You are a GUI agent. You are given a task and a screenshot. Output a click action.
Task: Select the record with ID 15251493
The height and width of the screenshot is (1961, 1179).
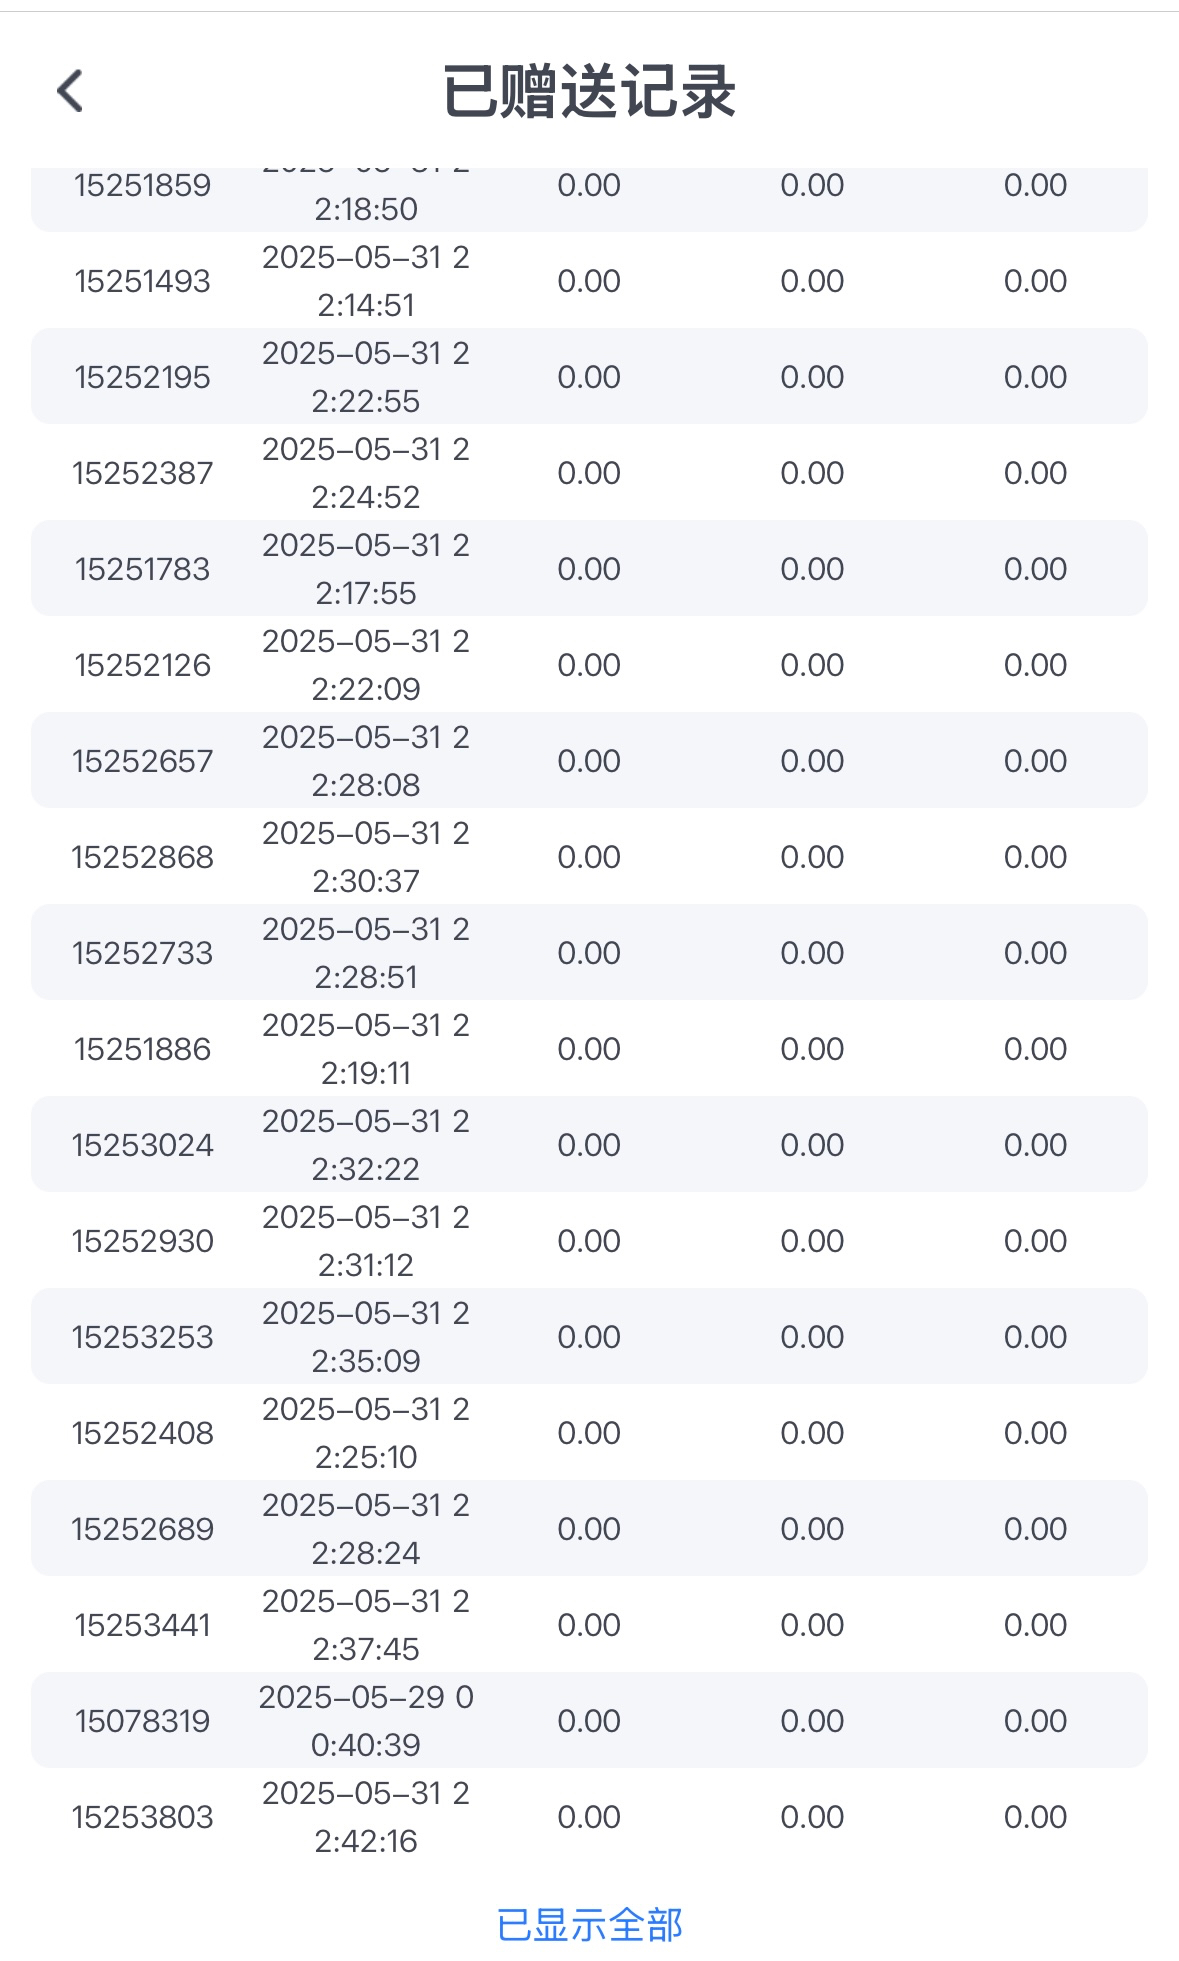(142, 281)
